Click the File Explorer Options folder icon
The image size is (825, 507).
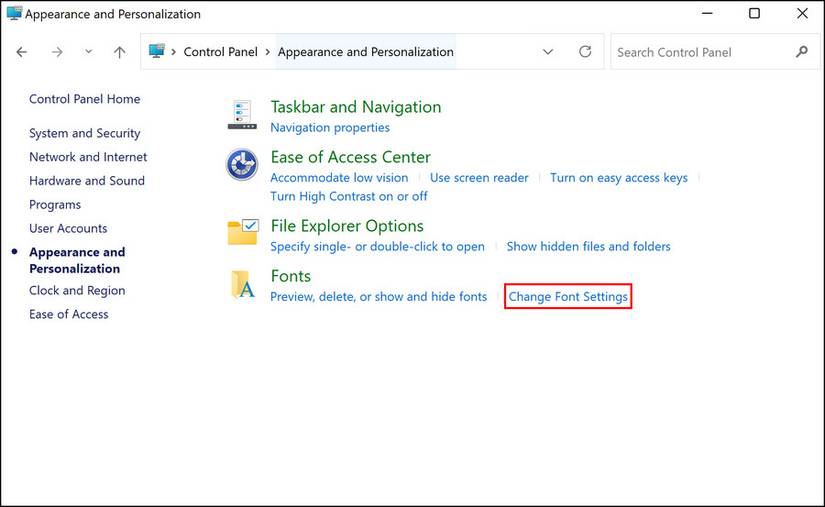pos(242,232)
